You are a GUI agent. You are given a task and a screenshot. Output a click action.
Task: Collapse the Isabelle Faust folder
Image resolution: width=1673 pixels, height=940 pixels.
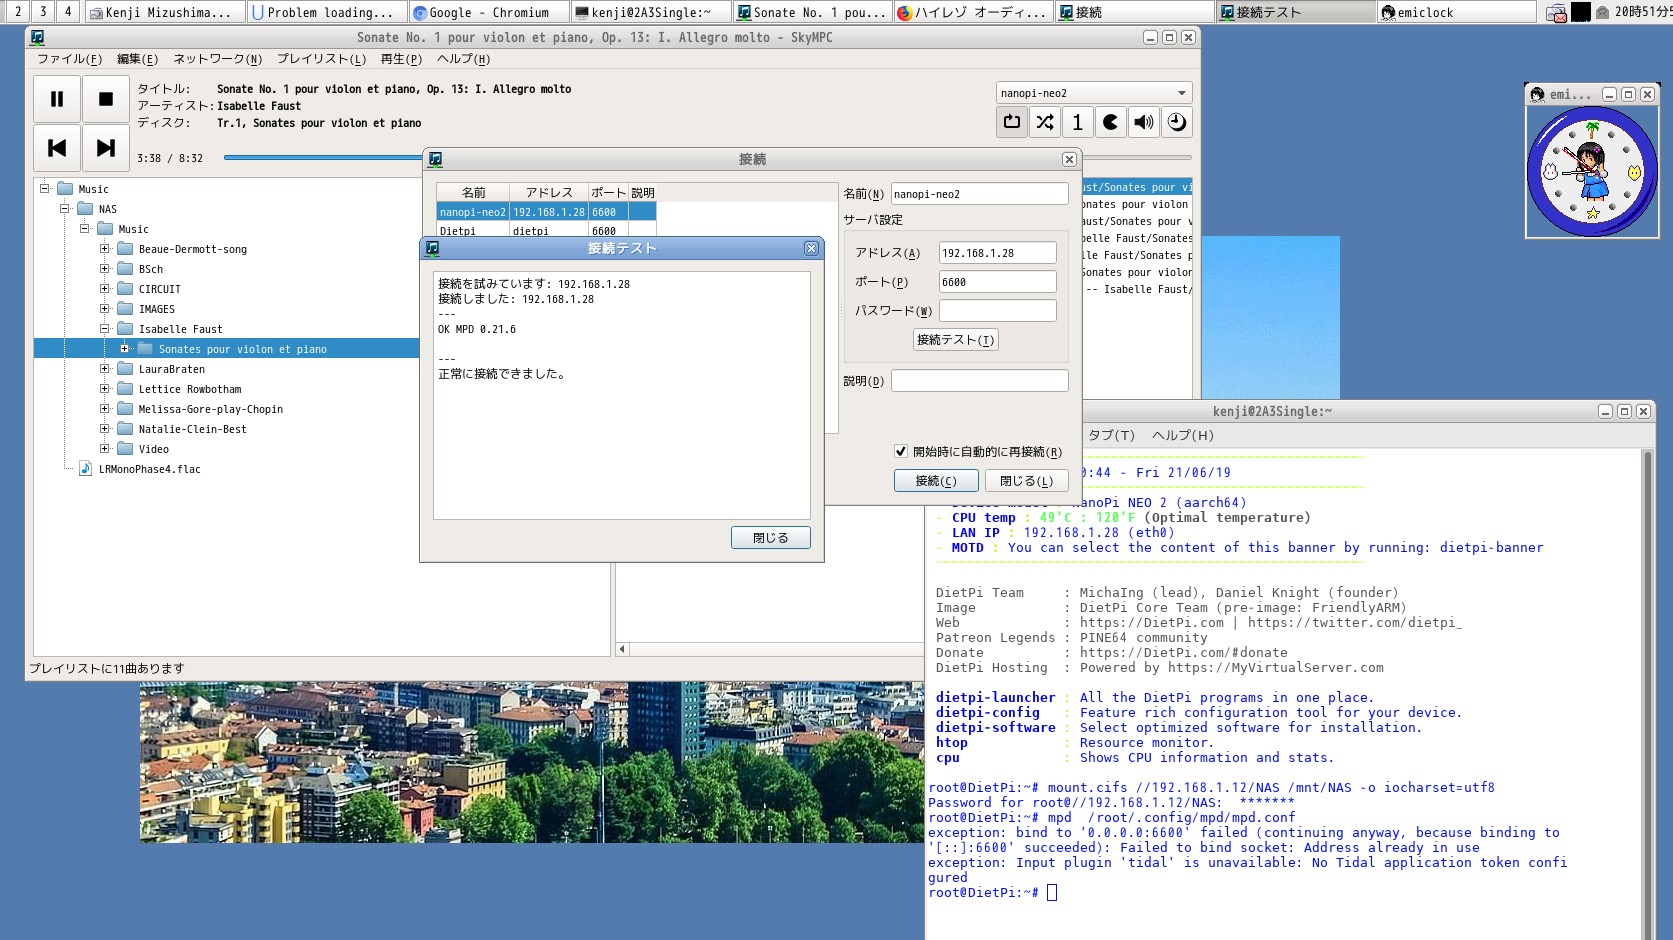click(105, 329)
